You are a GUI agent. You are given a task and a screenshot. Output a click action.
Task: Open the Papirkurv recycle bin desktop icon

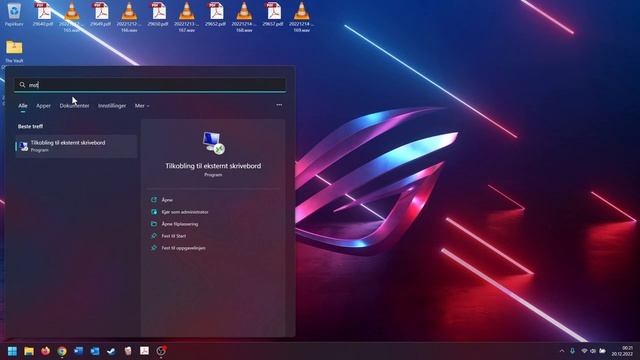click(x=14, y=14)
